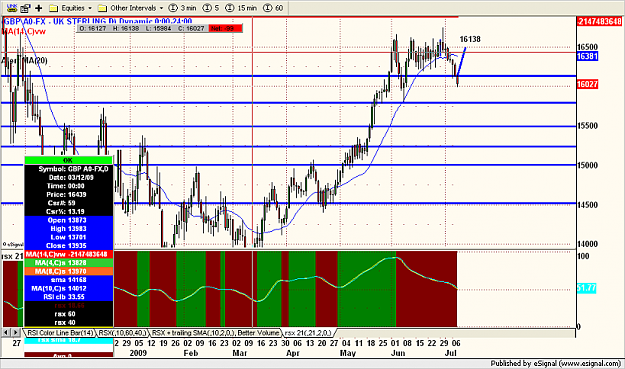Select the RSI Color Line Bar(14) tab
The width and height of the screenshot is (625, 369).
click(60, 332)
